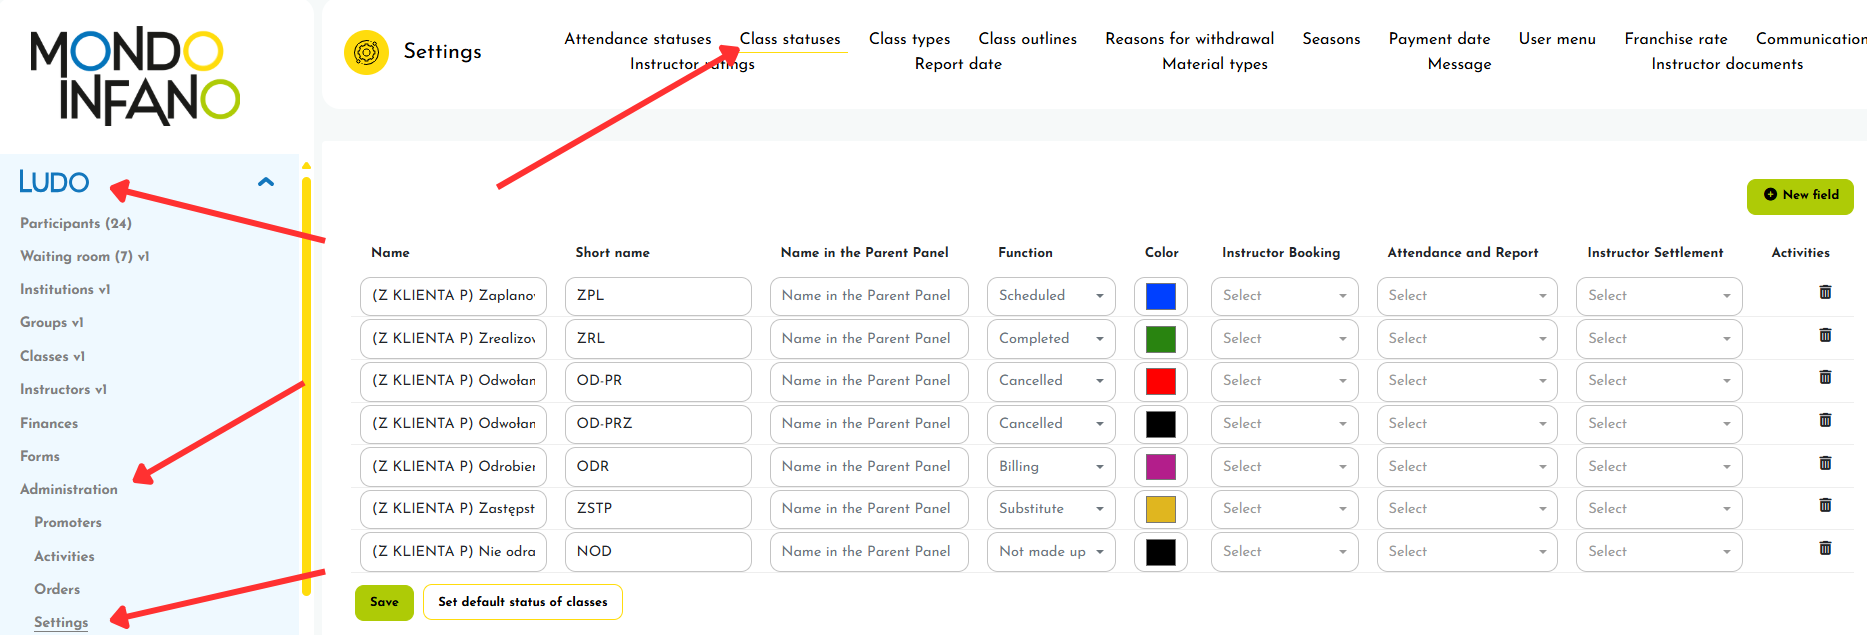The height and width of the screenshot is (635, 1867).
Task: Pick the red color swatch for OD-PR
Action: point(1160,382)
